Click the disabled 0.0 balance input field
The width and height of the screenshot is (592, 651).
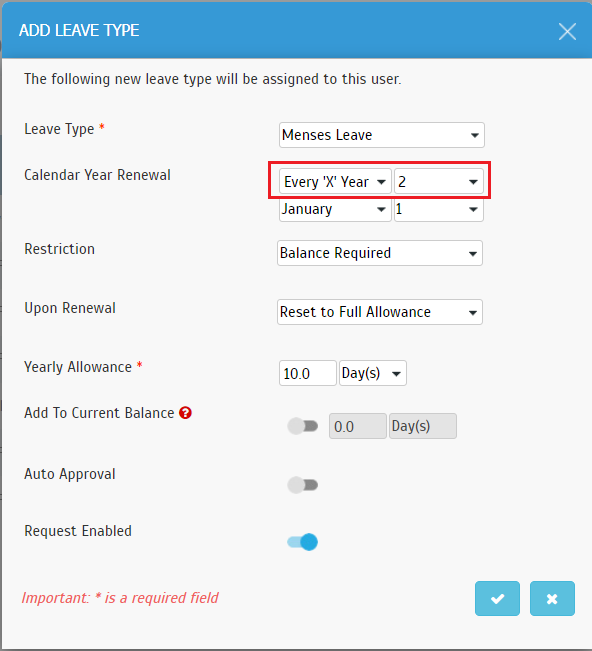(x=358, y=426)
